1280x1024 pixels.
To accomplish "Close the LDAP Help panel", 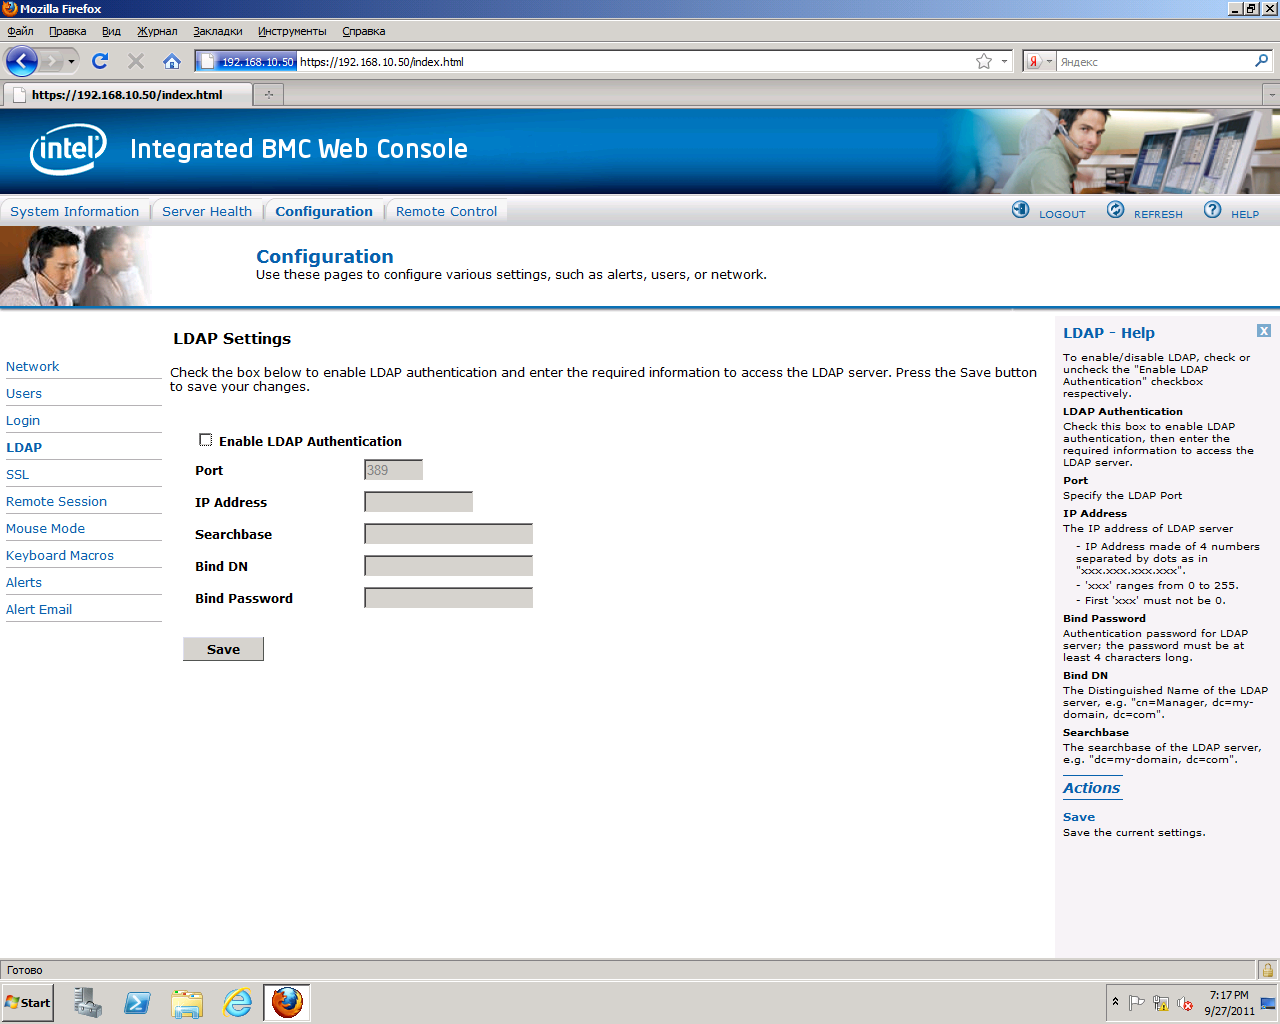I will click(1264, 331).
